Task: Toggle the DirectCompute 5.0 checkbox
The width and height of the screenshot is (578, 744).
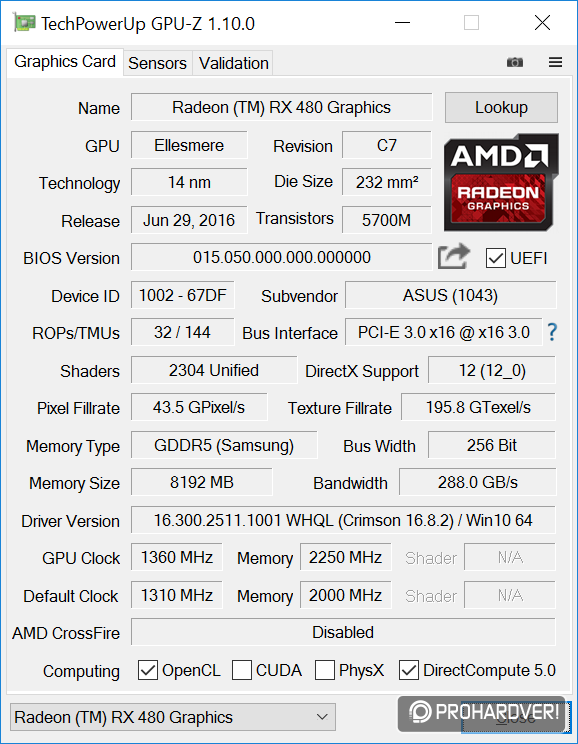Action: pyautogui.click(x=409, y=670)
